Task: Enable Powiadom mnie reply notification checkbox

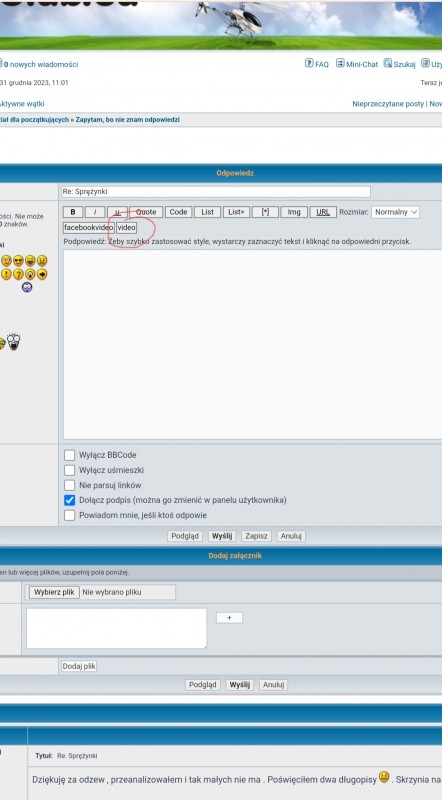Action: 69,515
